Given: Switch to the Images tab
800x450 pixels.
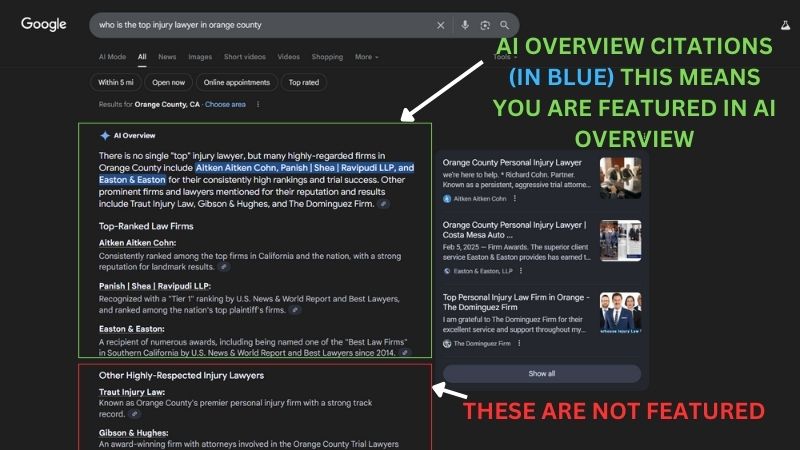Looking at the screenshot, I should click(x=200, y=57).
